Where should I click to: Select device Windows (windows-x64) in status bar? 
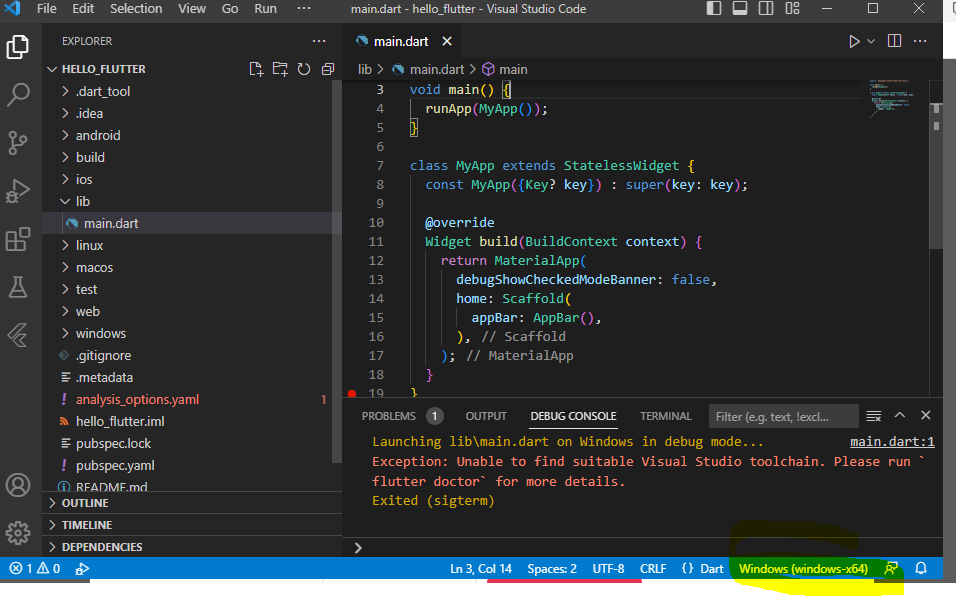click(x=803, y=569)
